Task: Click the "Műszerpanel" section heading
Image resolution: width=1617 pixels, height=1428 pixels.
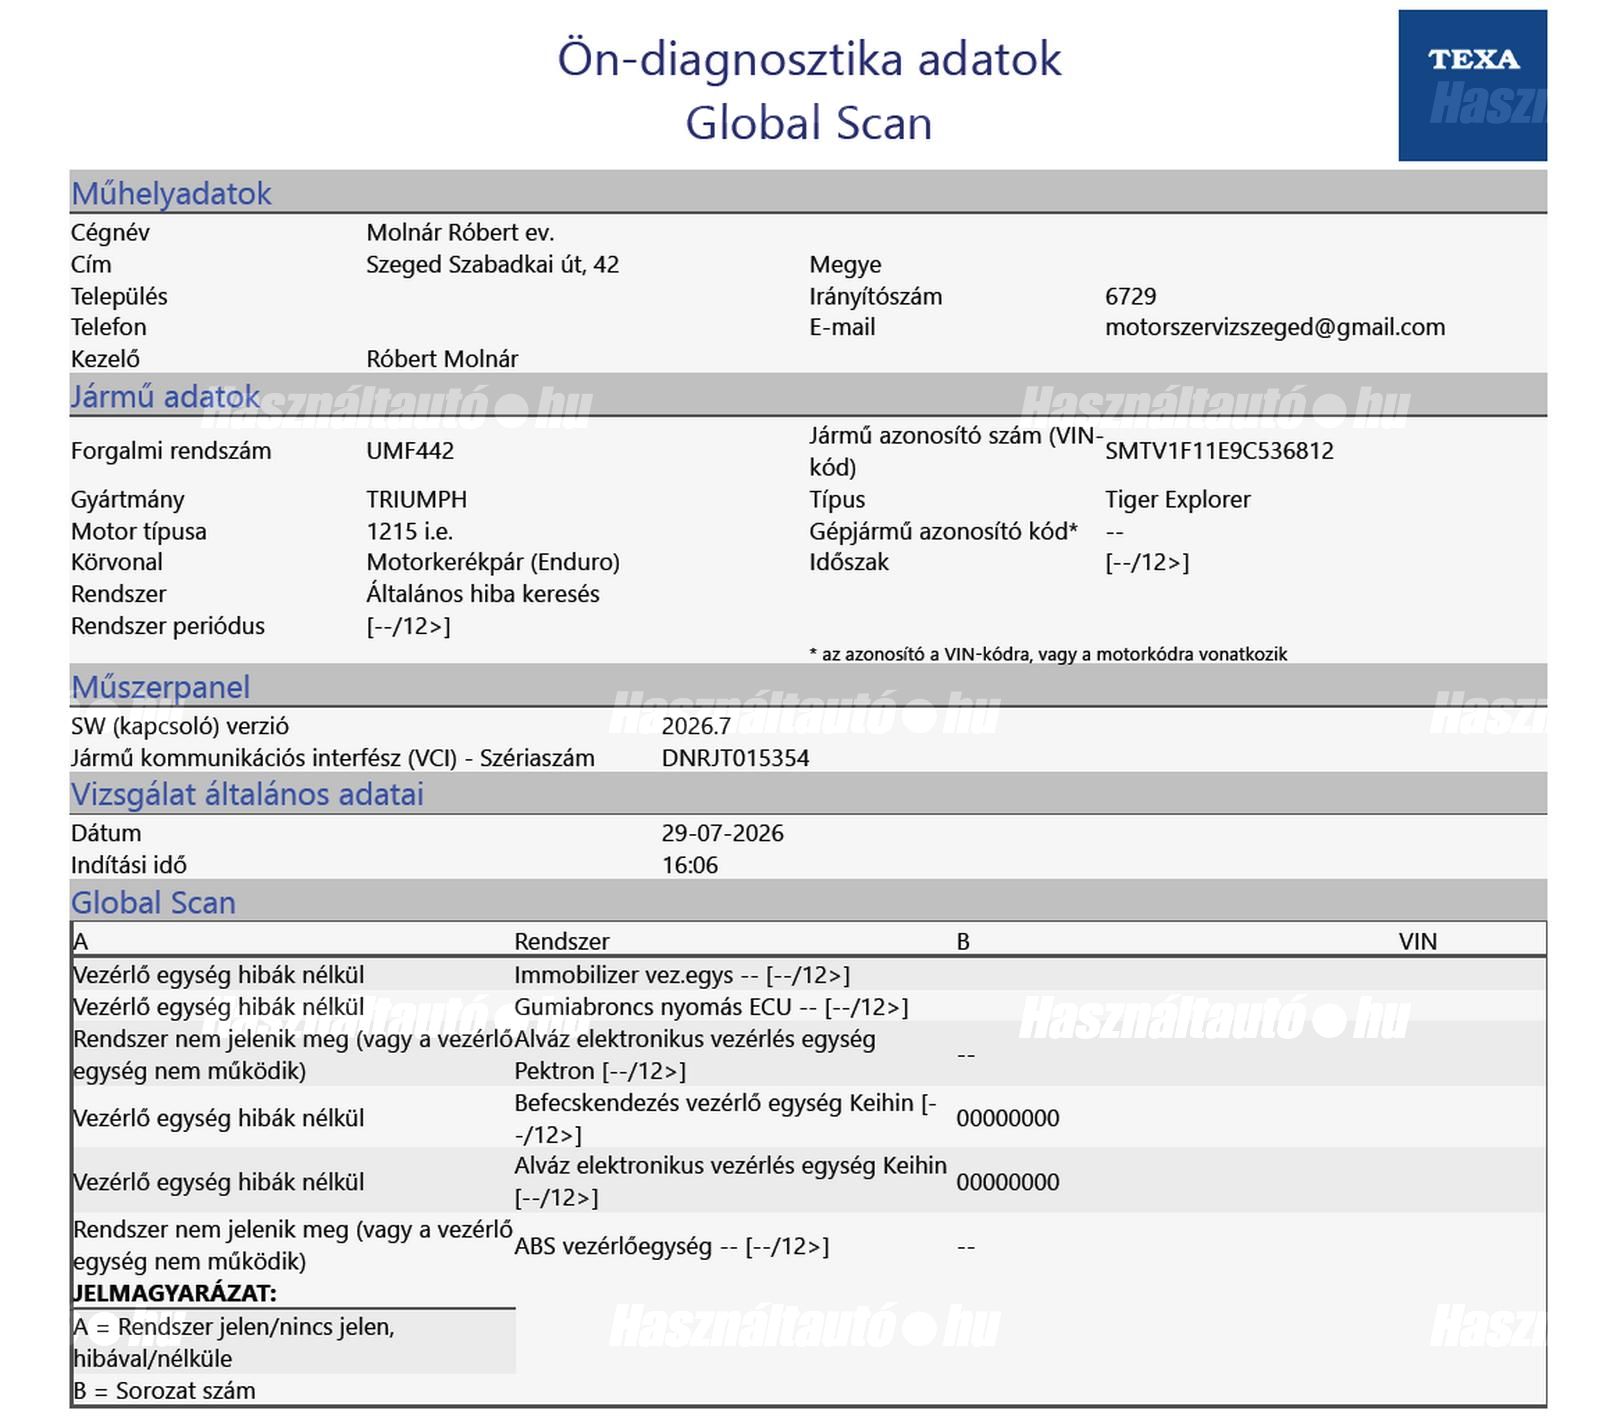Action: point(161,687)
